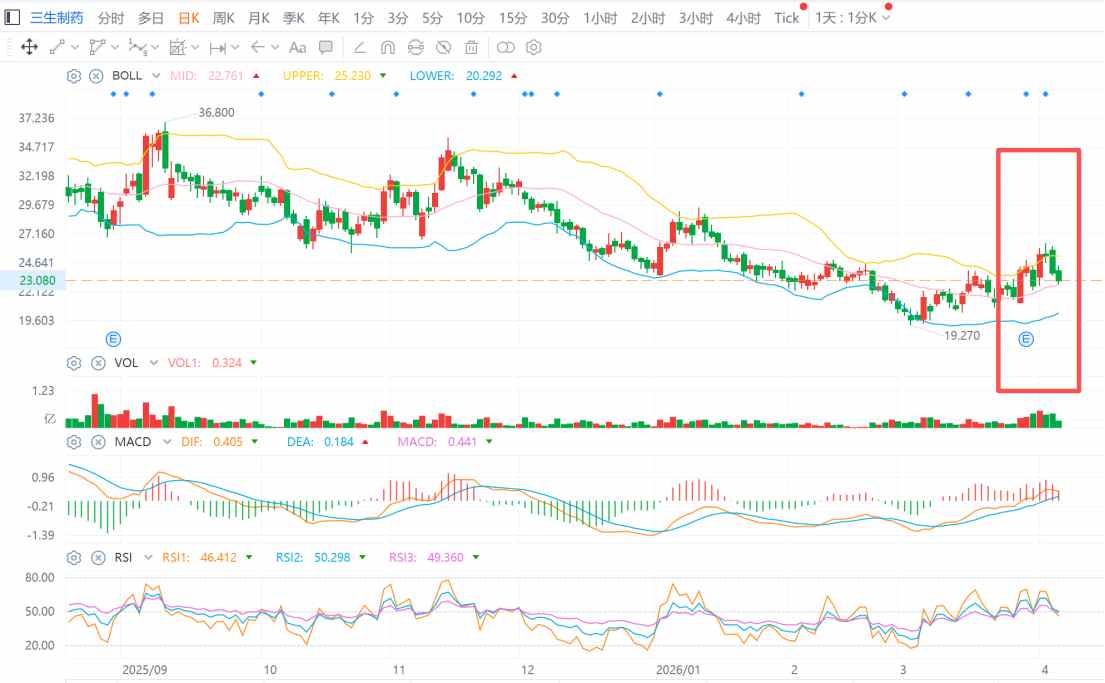
Task: Switch to the 分时 intraday tab
Action: click(x=111, y=18)
